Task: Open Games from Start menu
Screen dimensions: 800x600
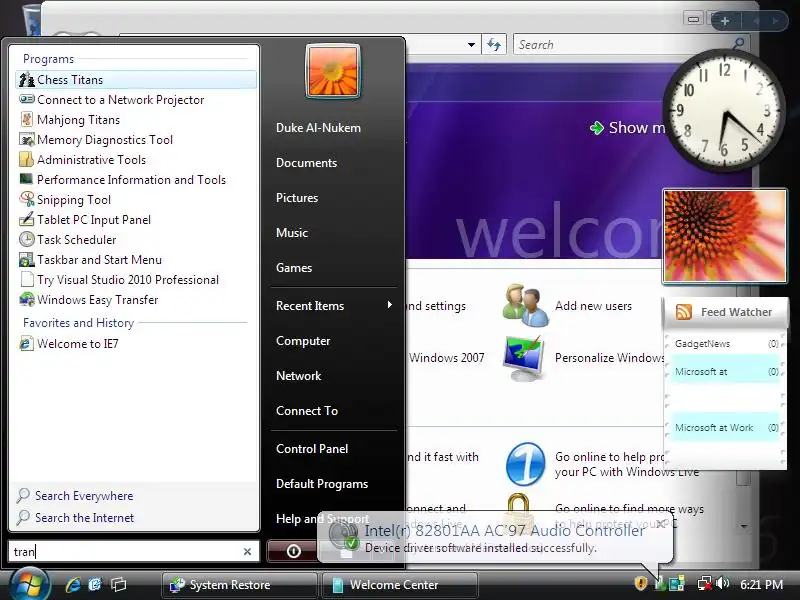Action: point(294,267)
